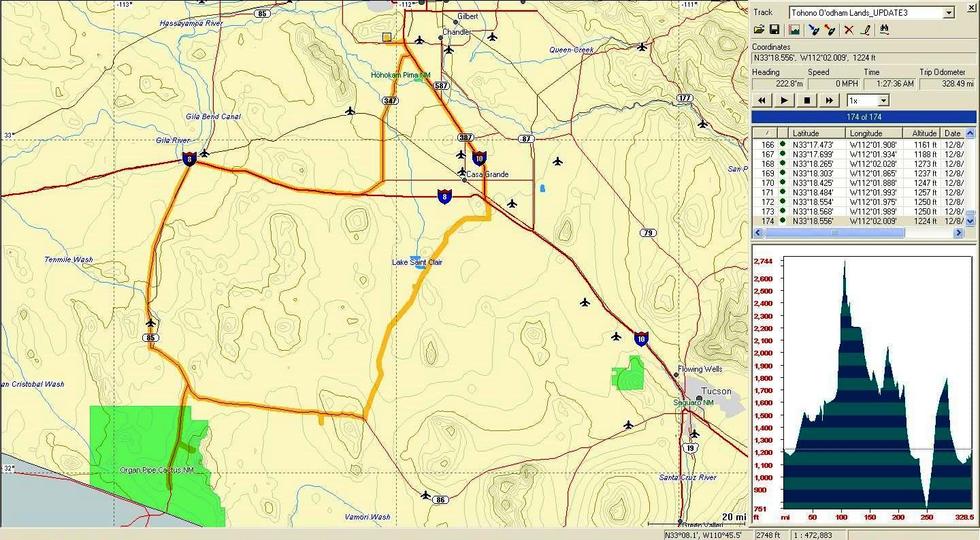Image resolution: width=980 pixels, height=540 pixels.
Task: Select track point row 166
Action: tap(859, 144)
